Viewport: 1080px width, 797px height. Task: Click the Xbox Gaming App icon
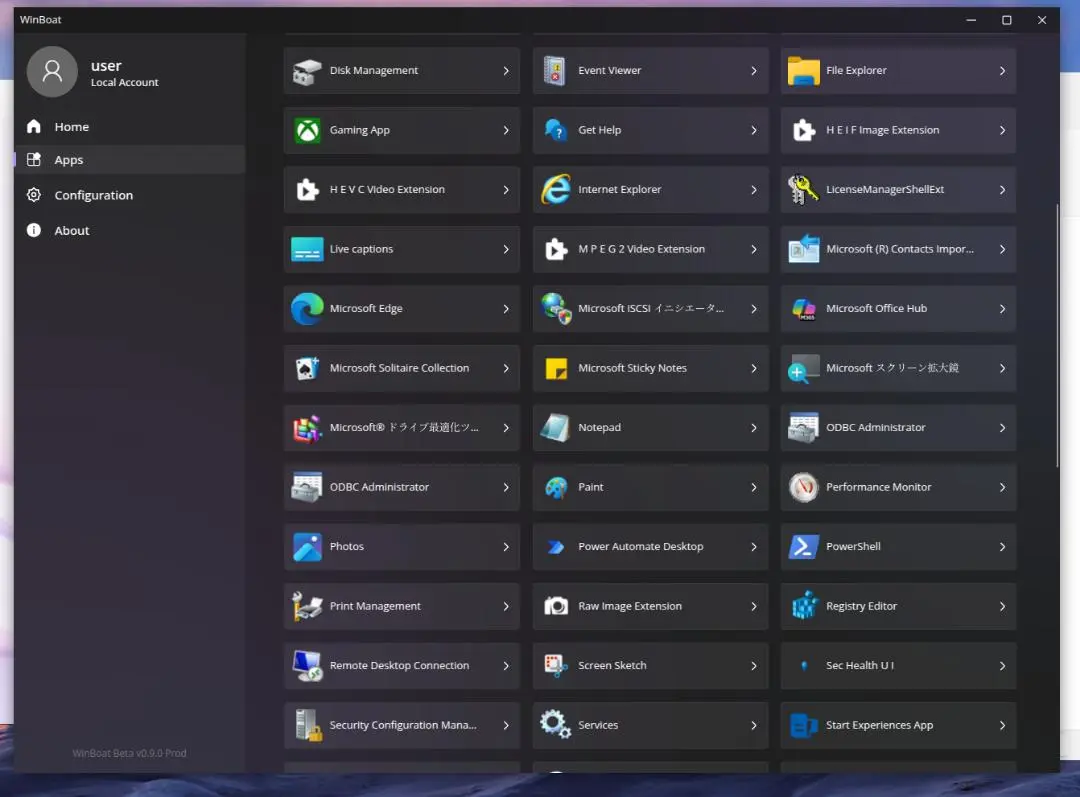[307, 130]
